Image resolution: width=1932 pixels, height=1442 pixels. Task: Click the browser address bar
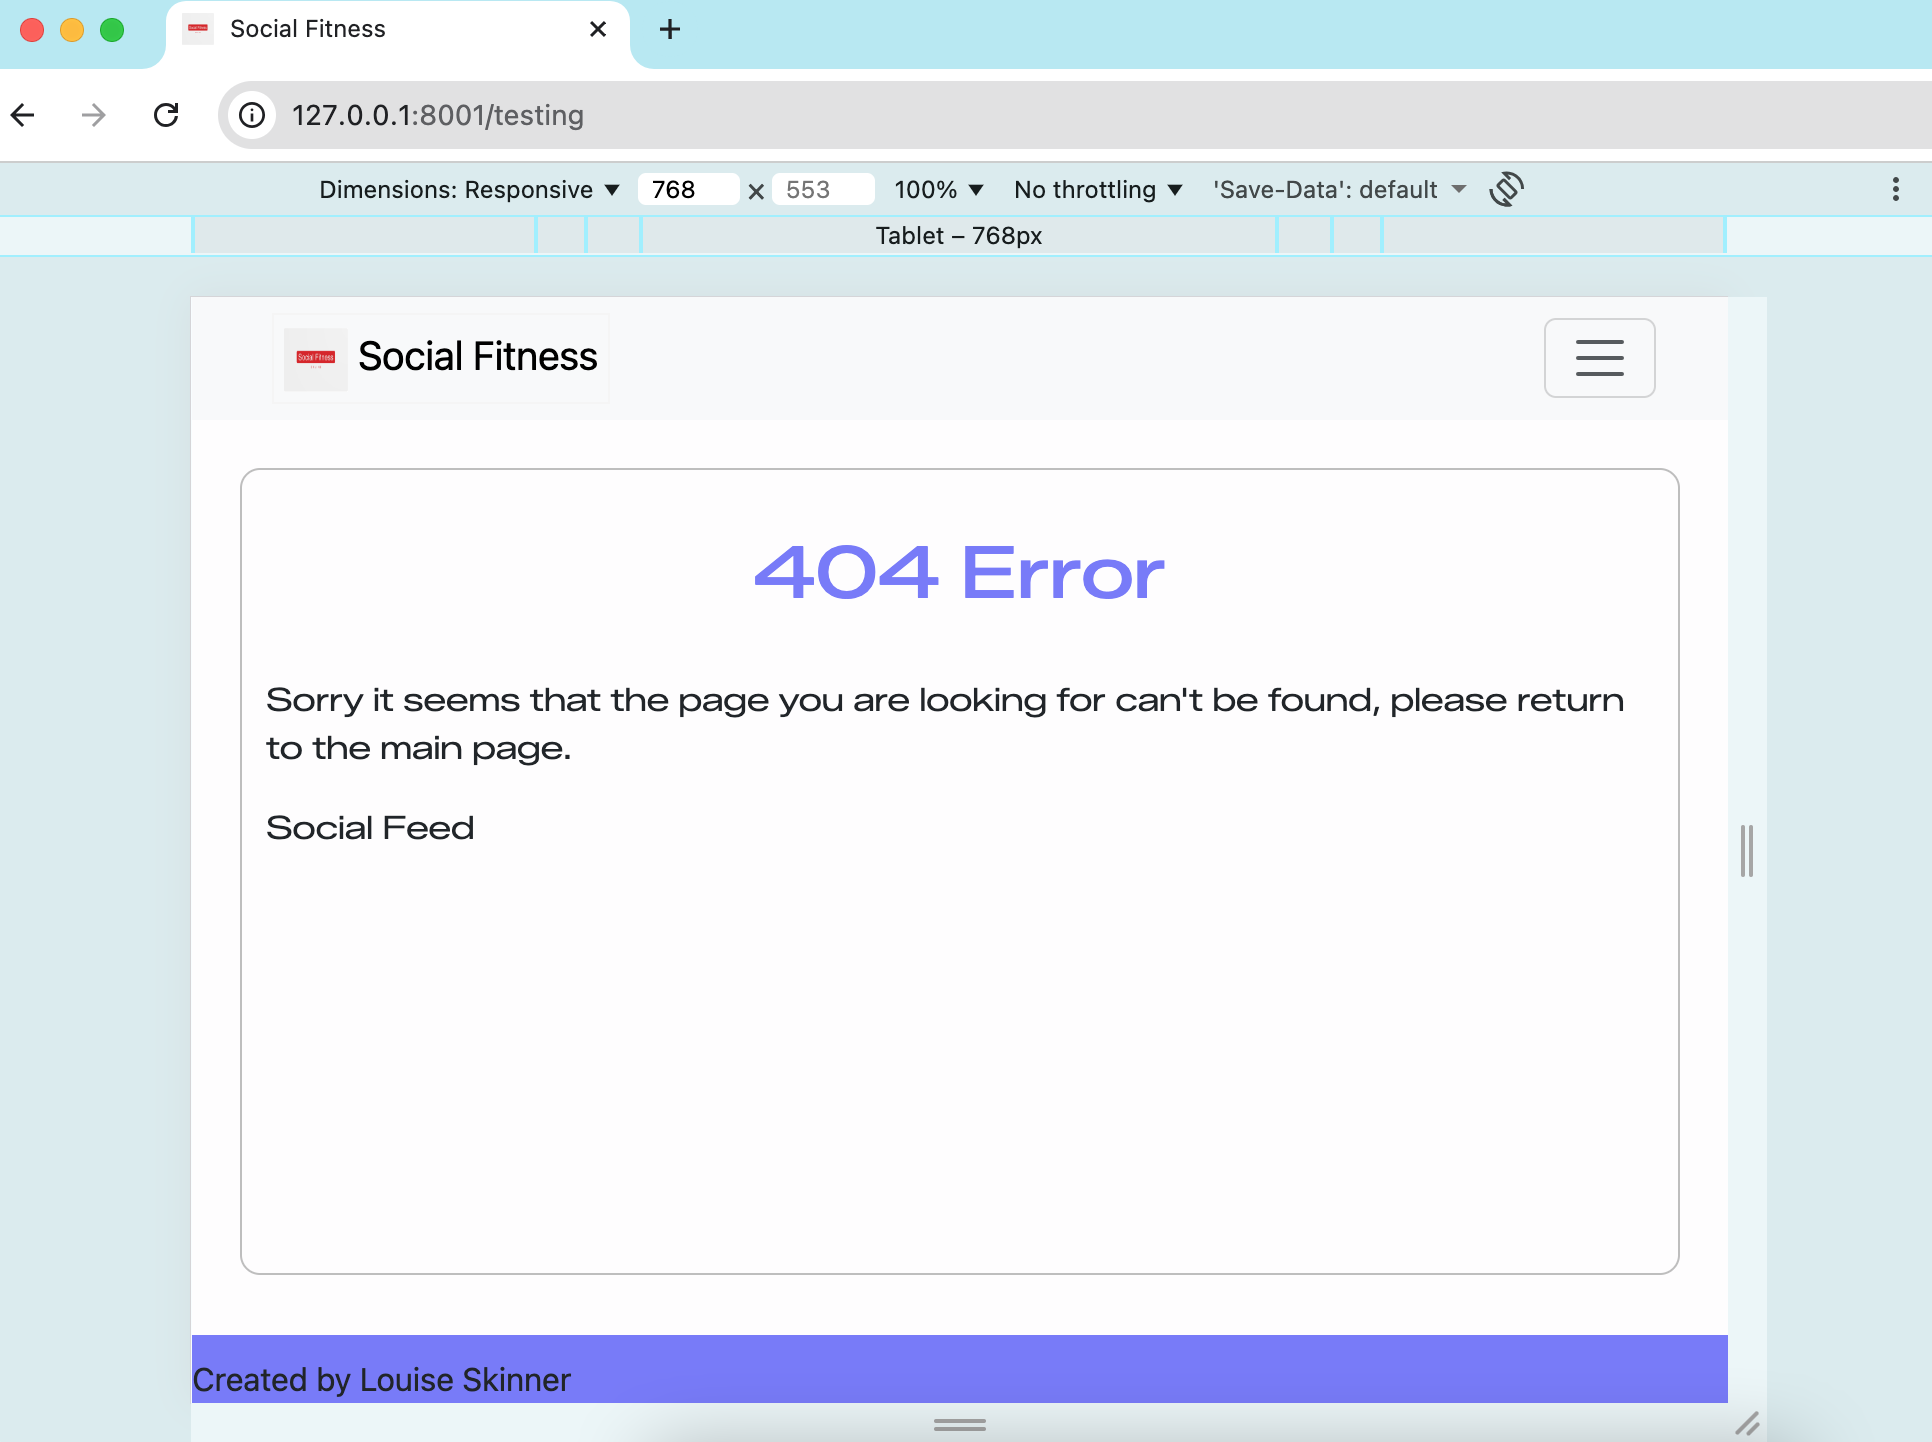[700, 115]
